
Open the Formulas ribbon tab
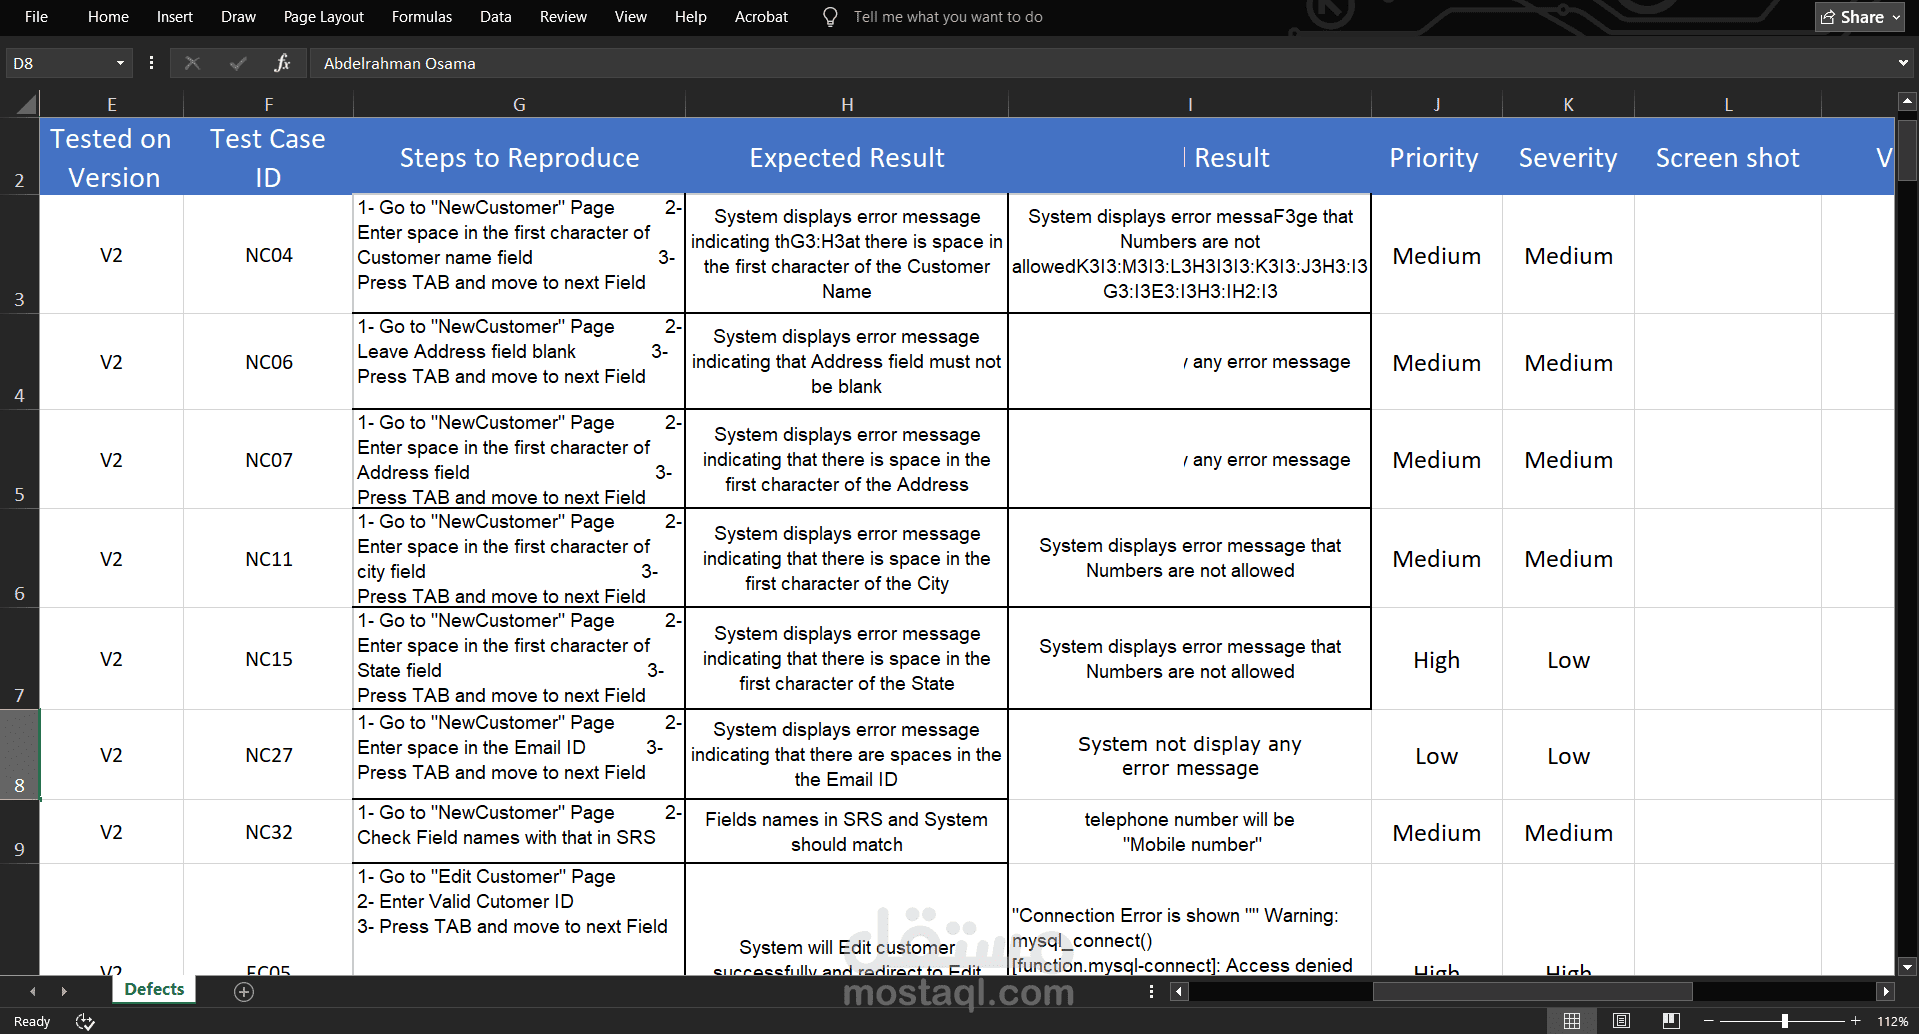coord(422,17)
